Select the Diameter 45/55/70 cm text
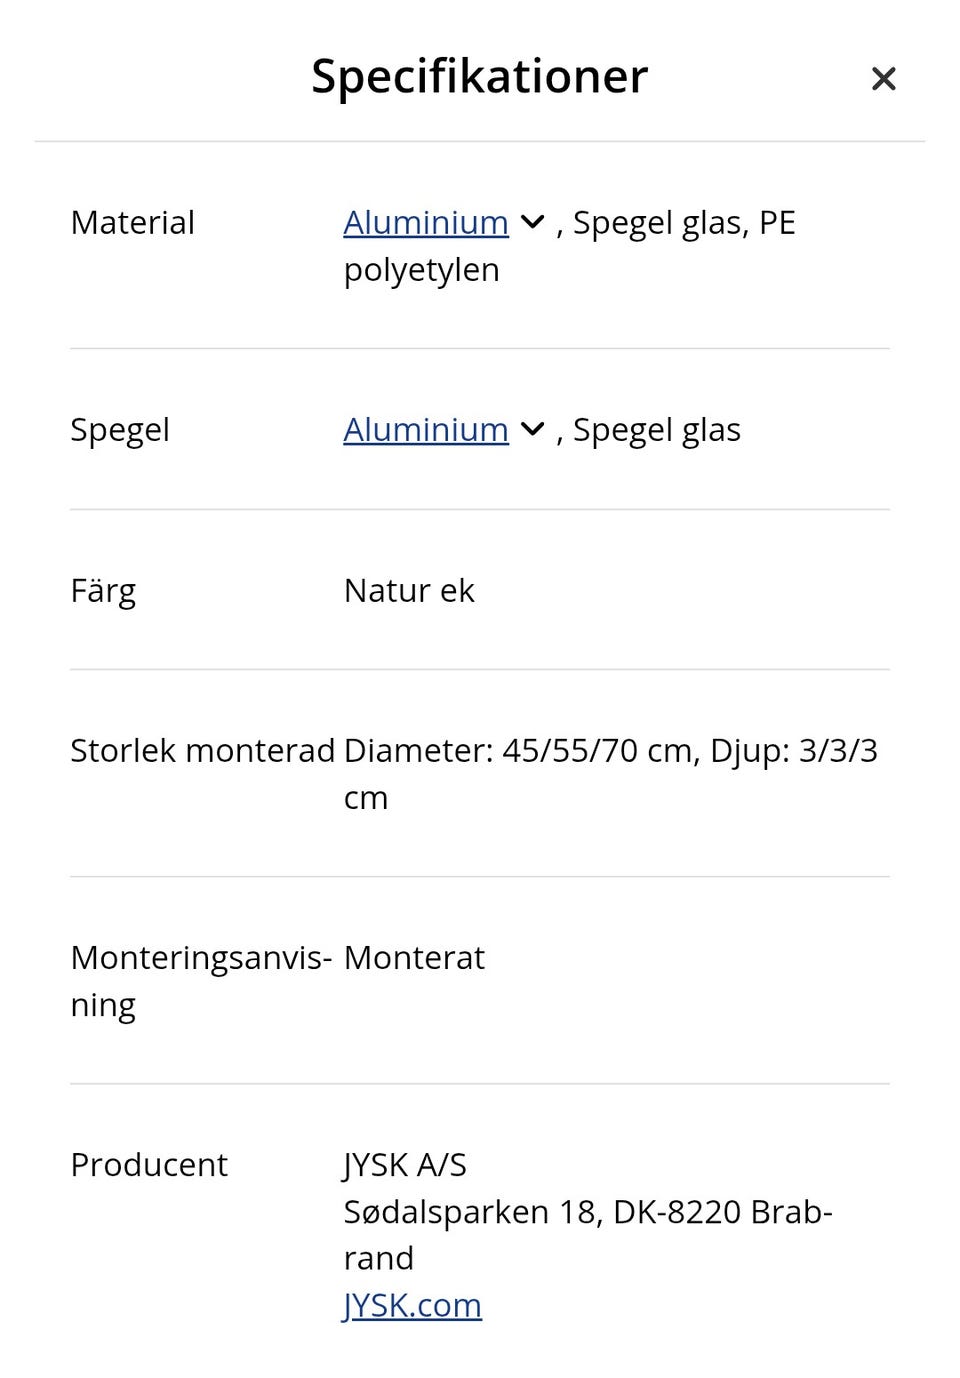Screen dimensions: 960x1378 point(520,750)
